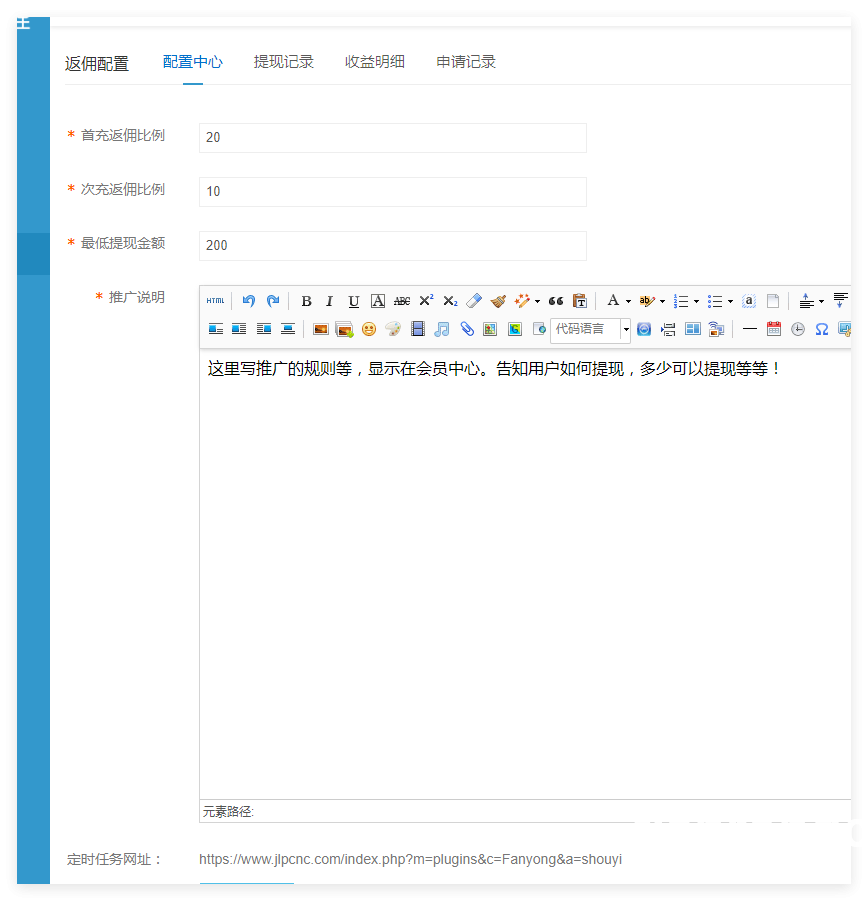Apply italic formatting
The width and height of the screenshot is (868, 901).
pos(330,301)
